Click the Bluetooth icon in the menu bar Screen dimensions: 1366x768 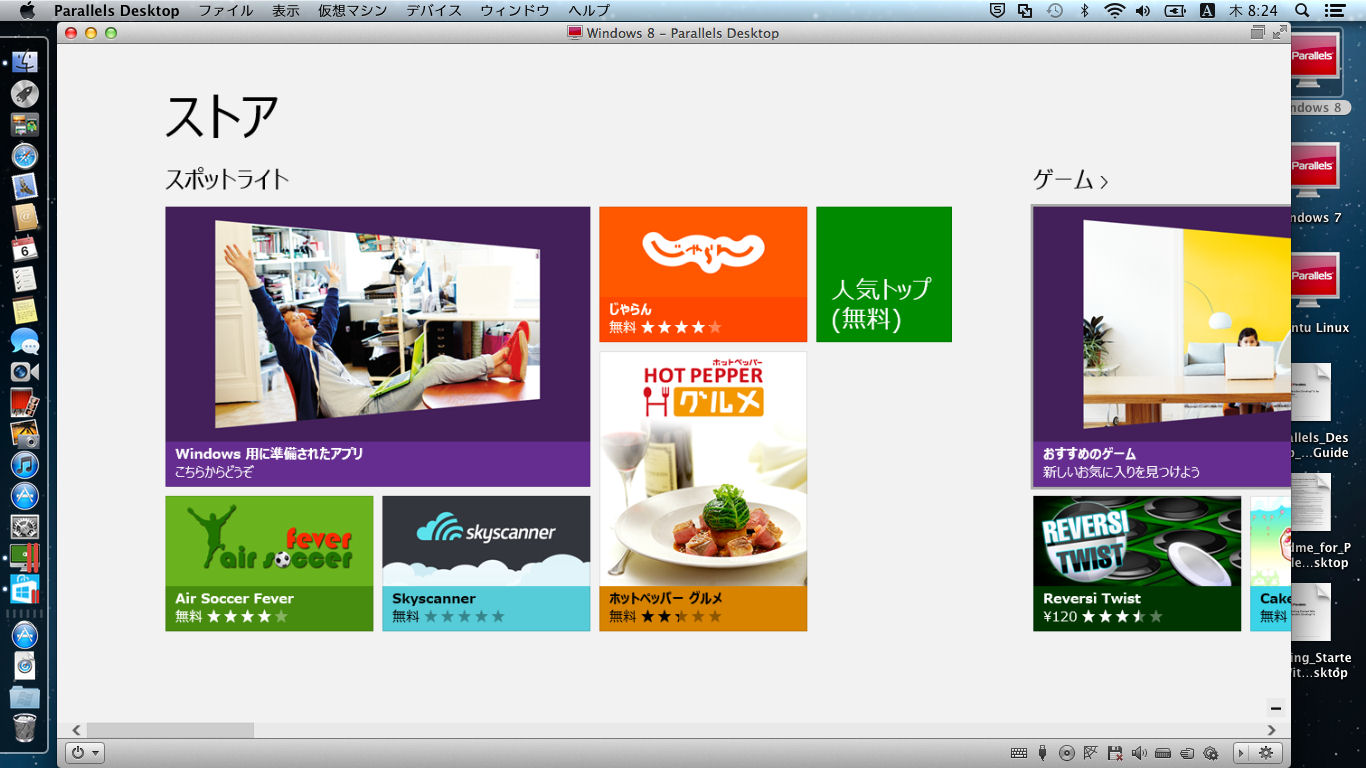pos(1084,10)
